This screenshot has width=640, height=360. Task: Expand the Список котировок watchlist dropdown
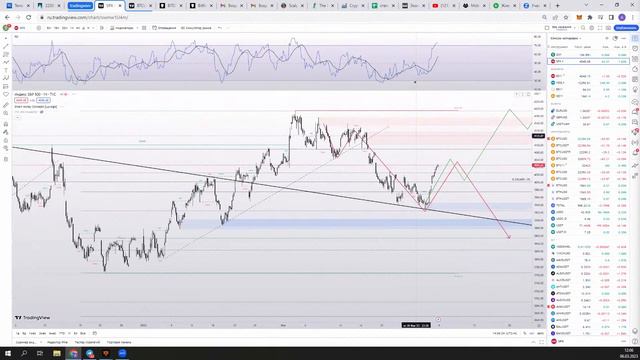point(566,38)
